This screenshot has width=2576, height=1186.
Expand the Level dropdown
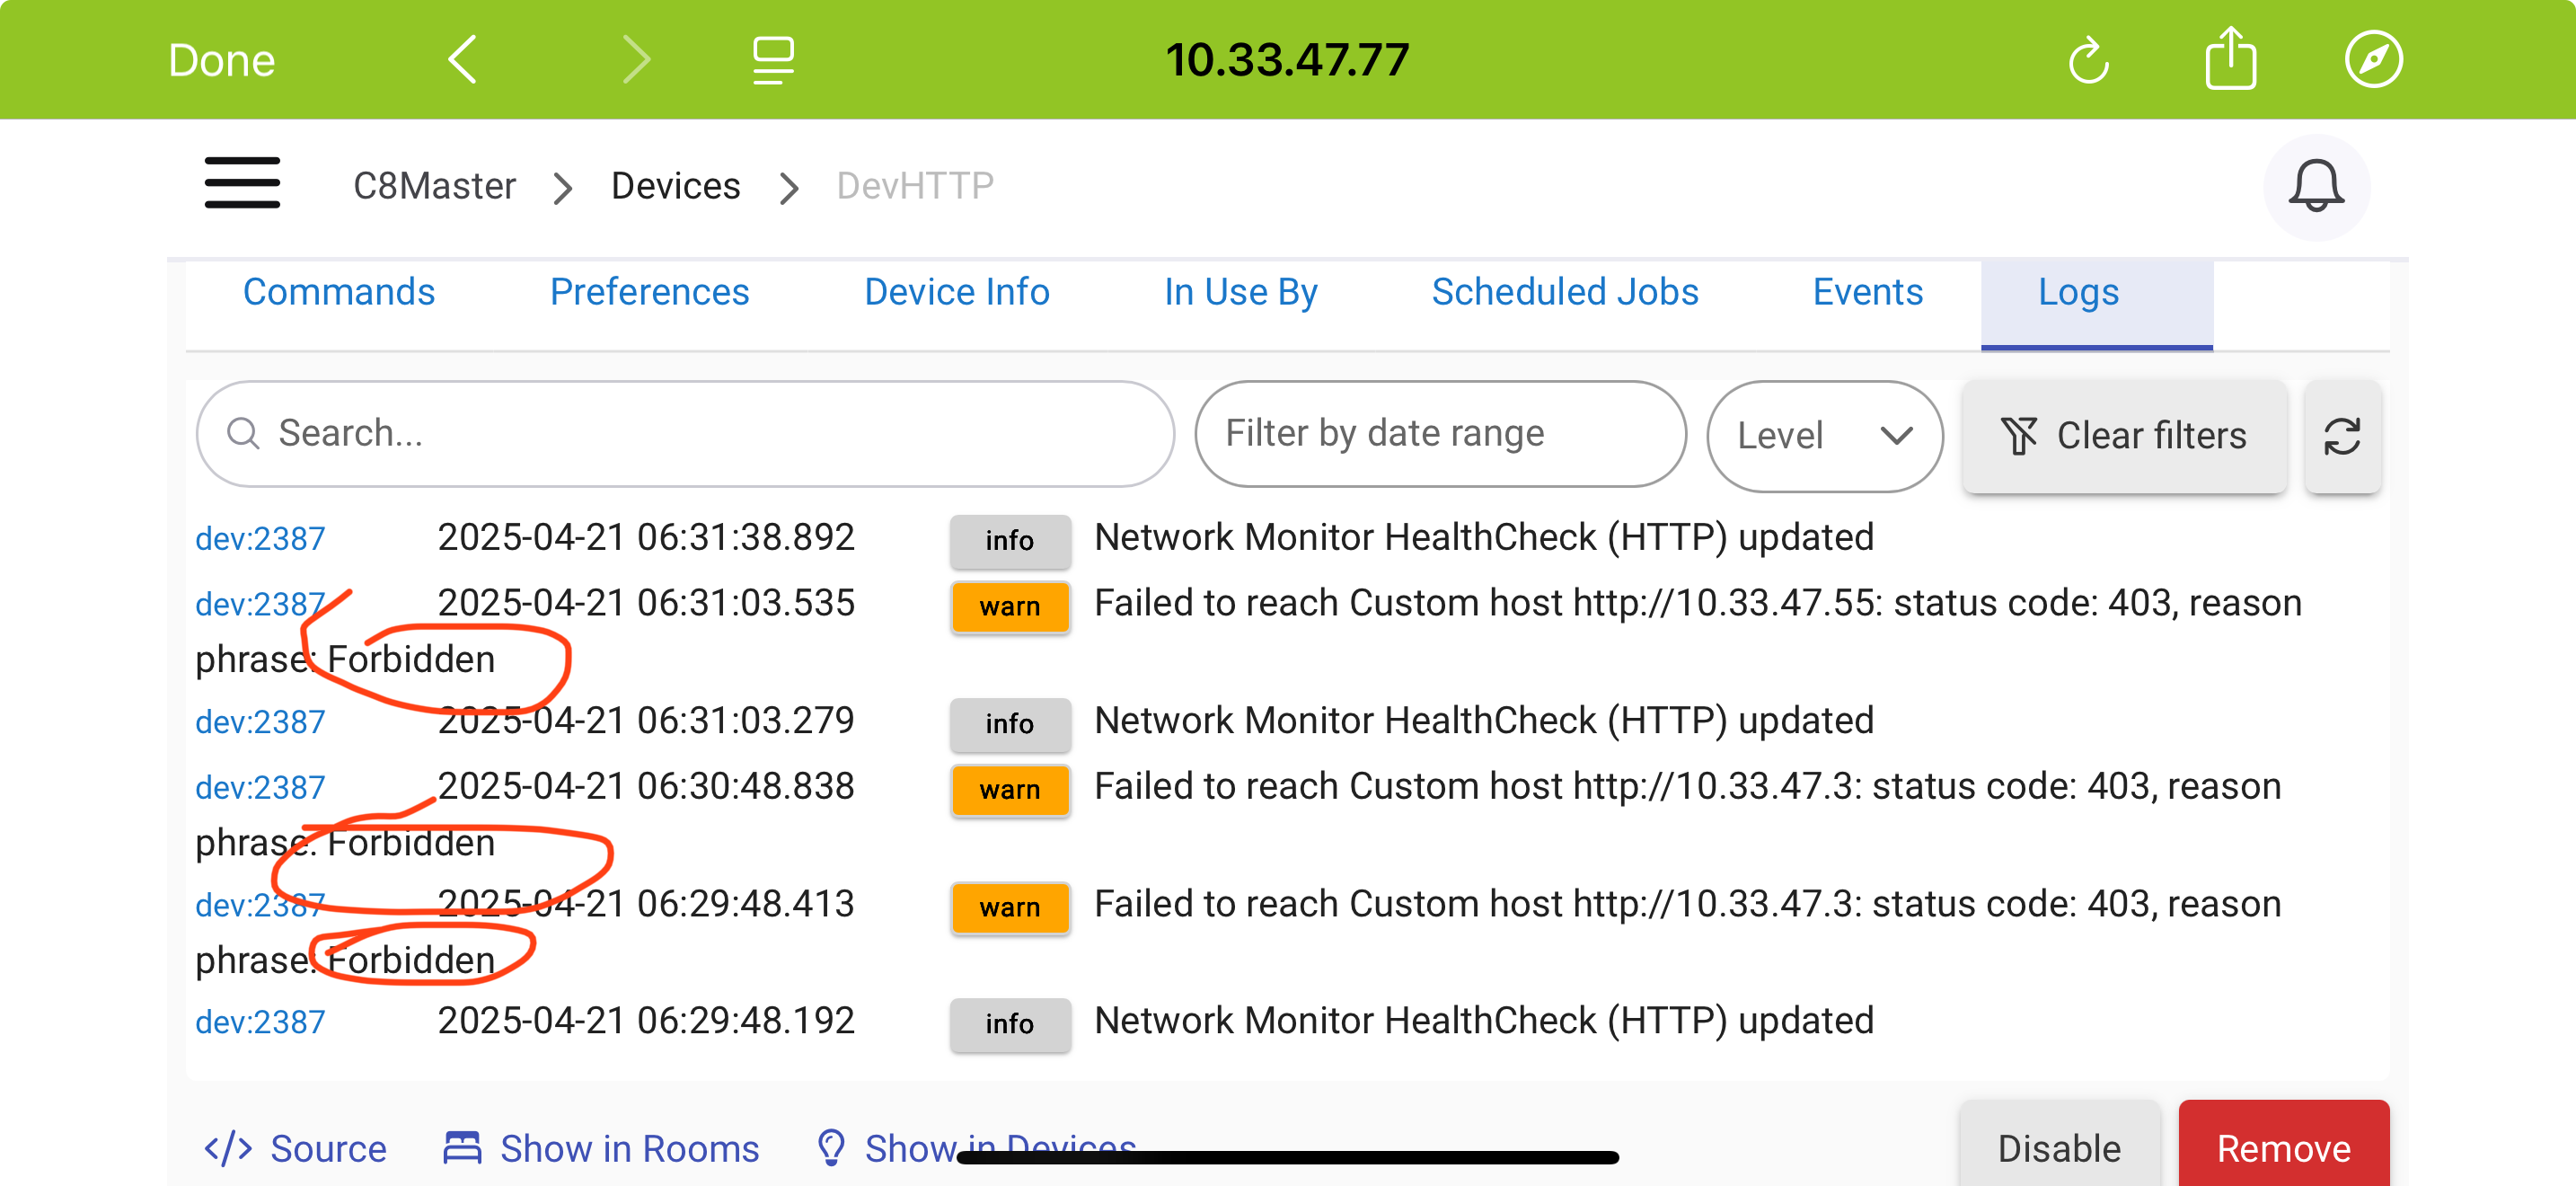pos(1824,436)
